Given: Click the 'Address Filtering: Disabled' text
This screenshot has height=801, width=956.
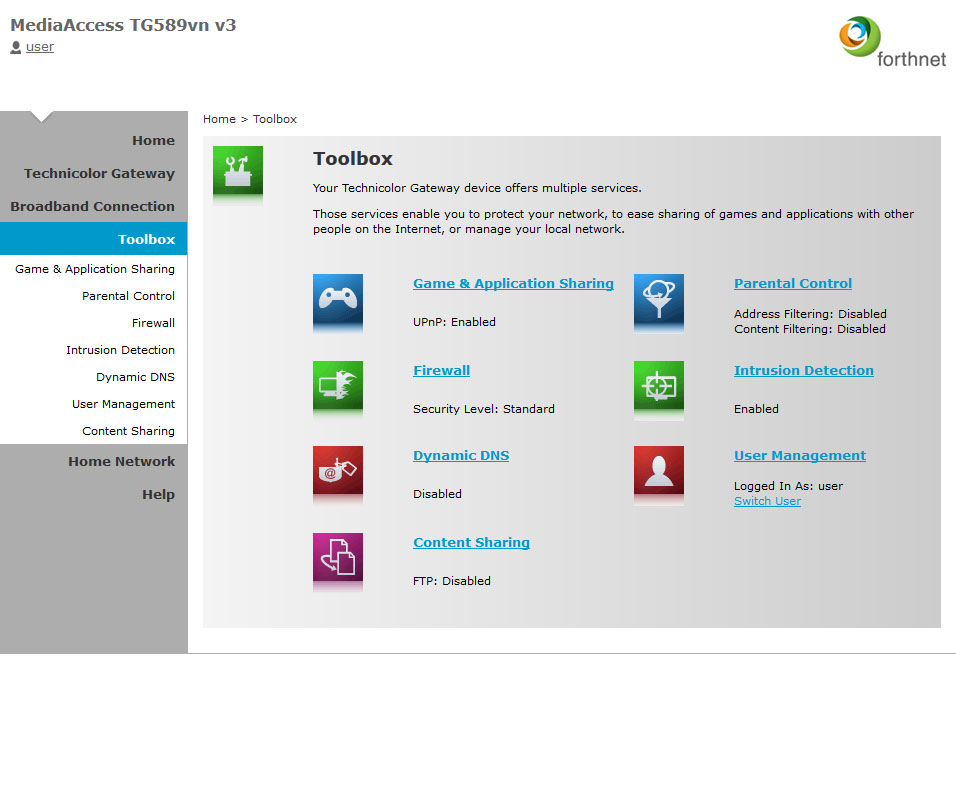Looking at the screenshot, I should coord(810,314).
